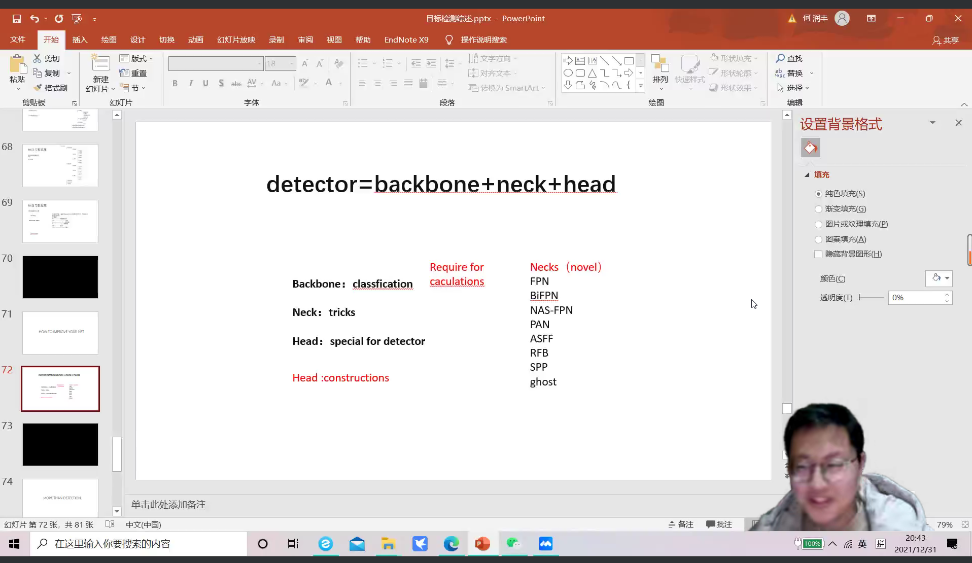The image size is (972, 563).
Task: Select the Gradient Fill radio option
Action: 818,209
